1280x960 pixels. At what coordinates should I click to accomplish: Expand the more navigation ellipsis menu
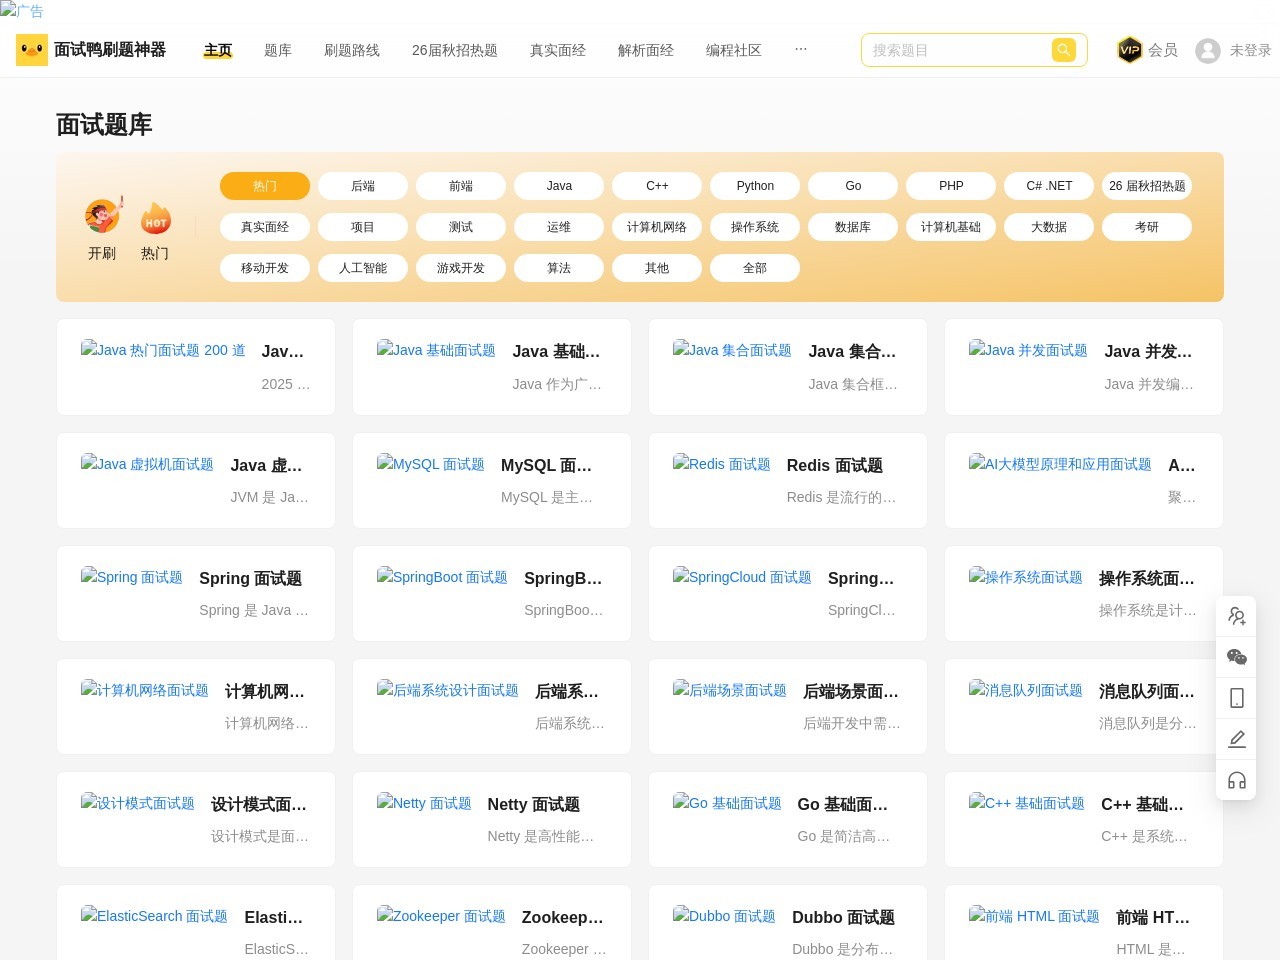pyautogui.click(x=800, y=49)
